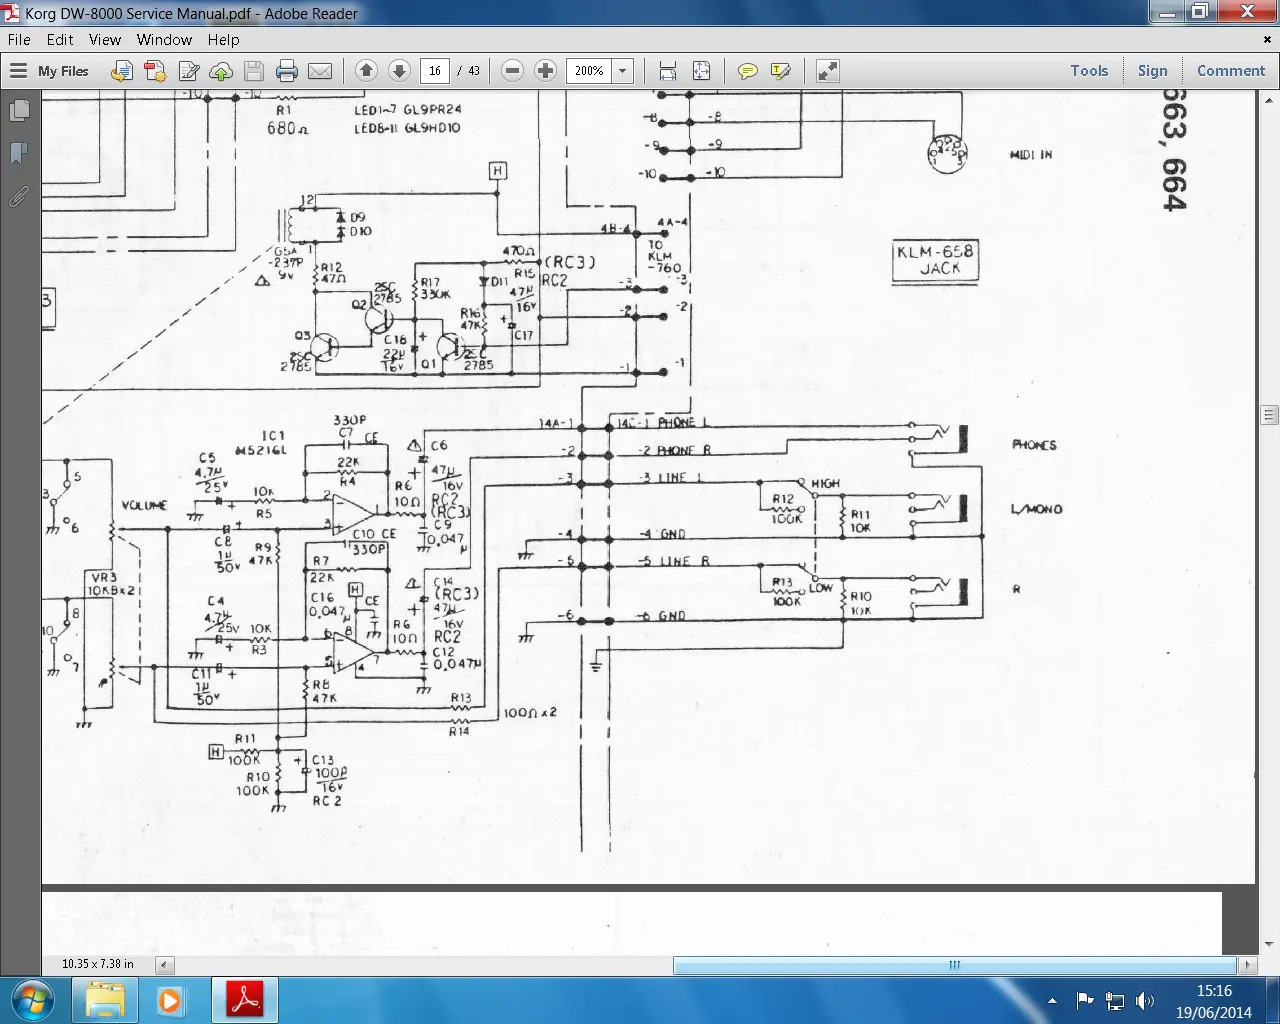Click the vertical scrollbar down arrow
Screen dimensions: 1280x1024
pos(1269,944)
